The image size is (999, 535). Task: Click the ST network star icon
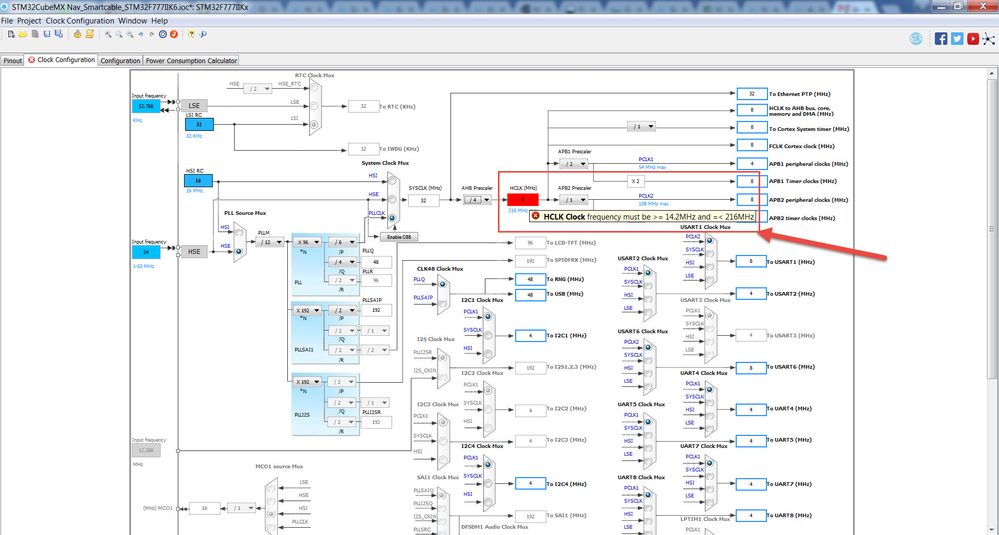[988, 39]
